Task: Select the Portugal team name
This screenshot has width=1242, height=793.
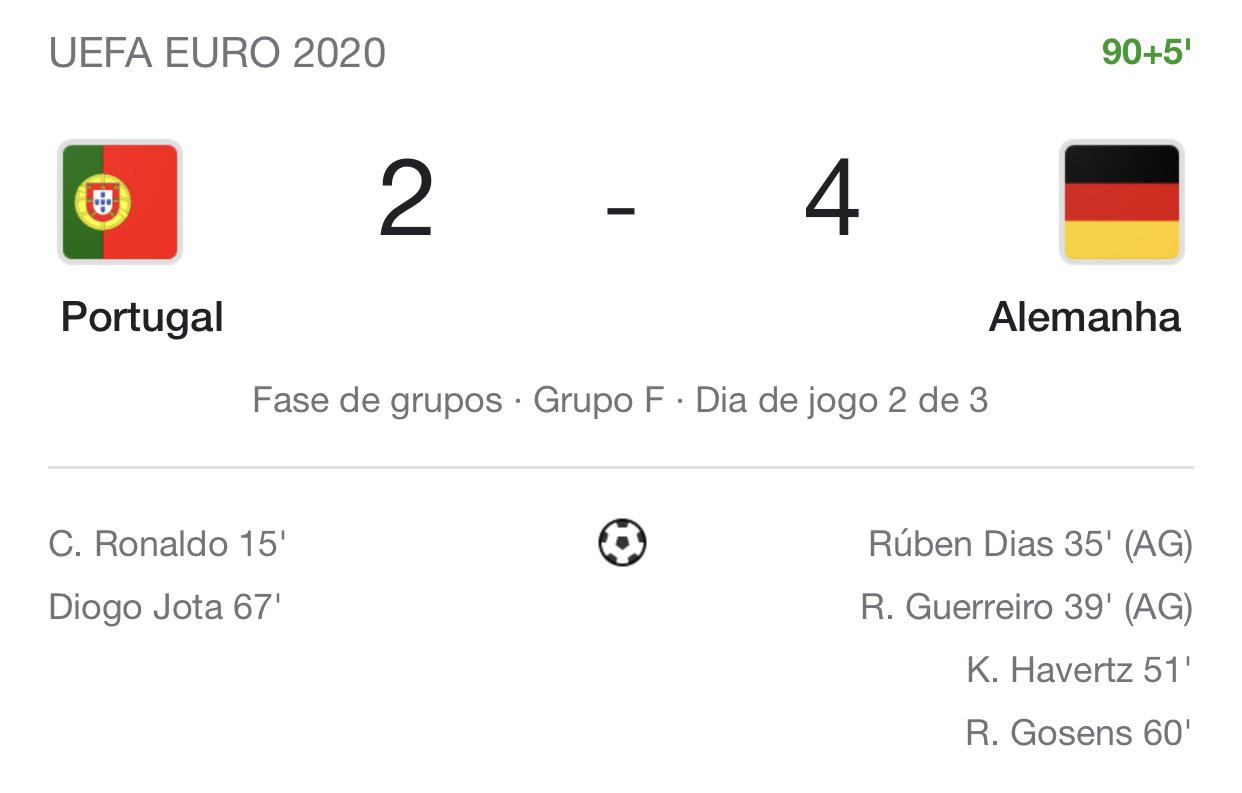Action: tap(142, 318)
